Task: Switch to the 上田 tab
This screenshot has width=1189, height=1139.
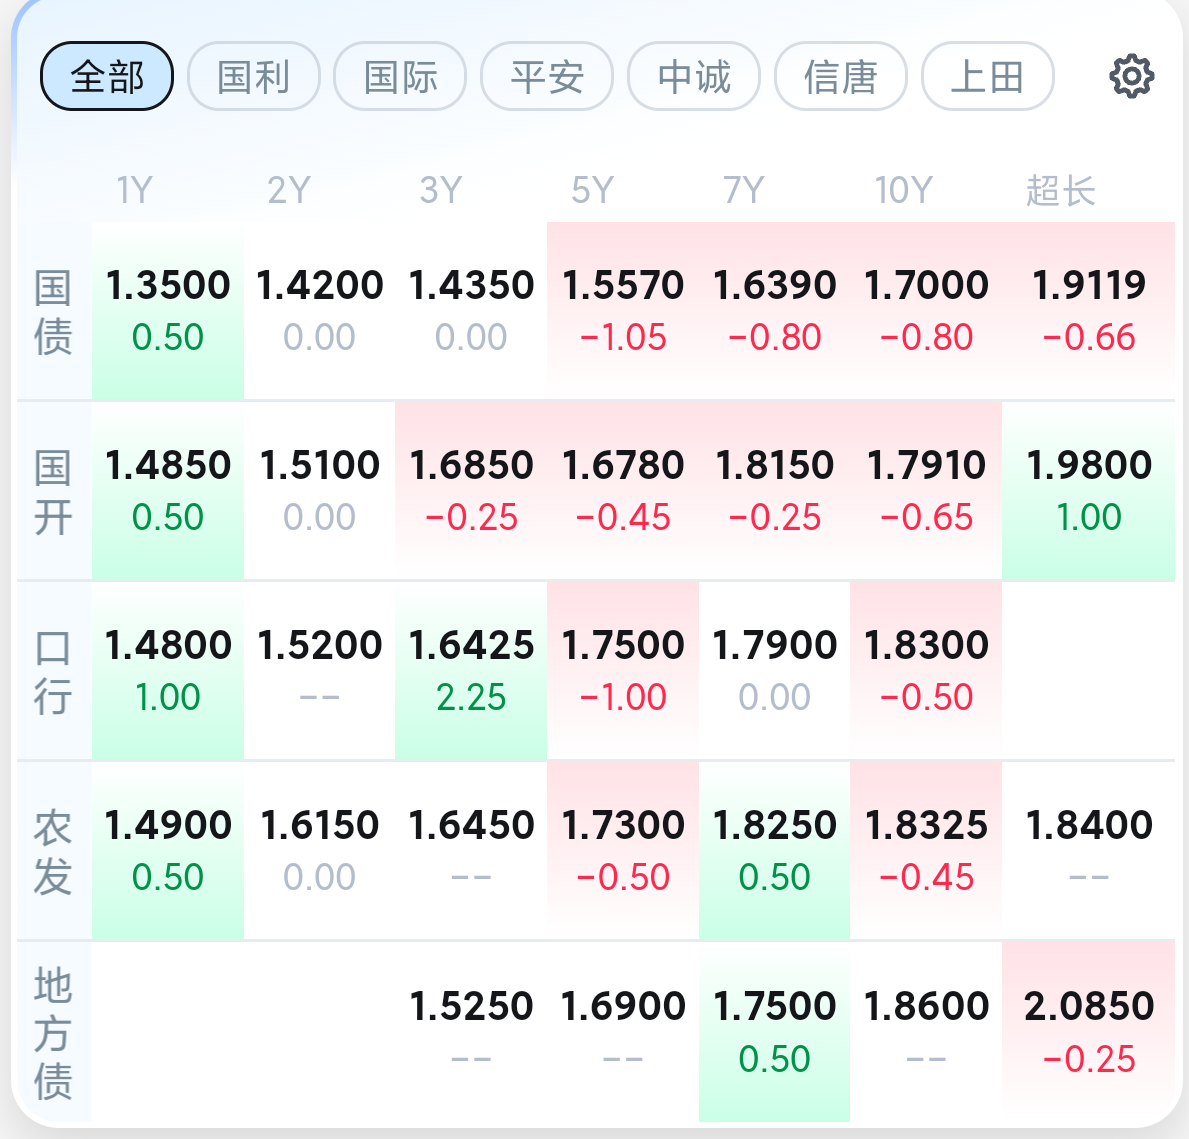Action: pyautogui.click(x=988, y=76)
